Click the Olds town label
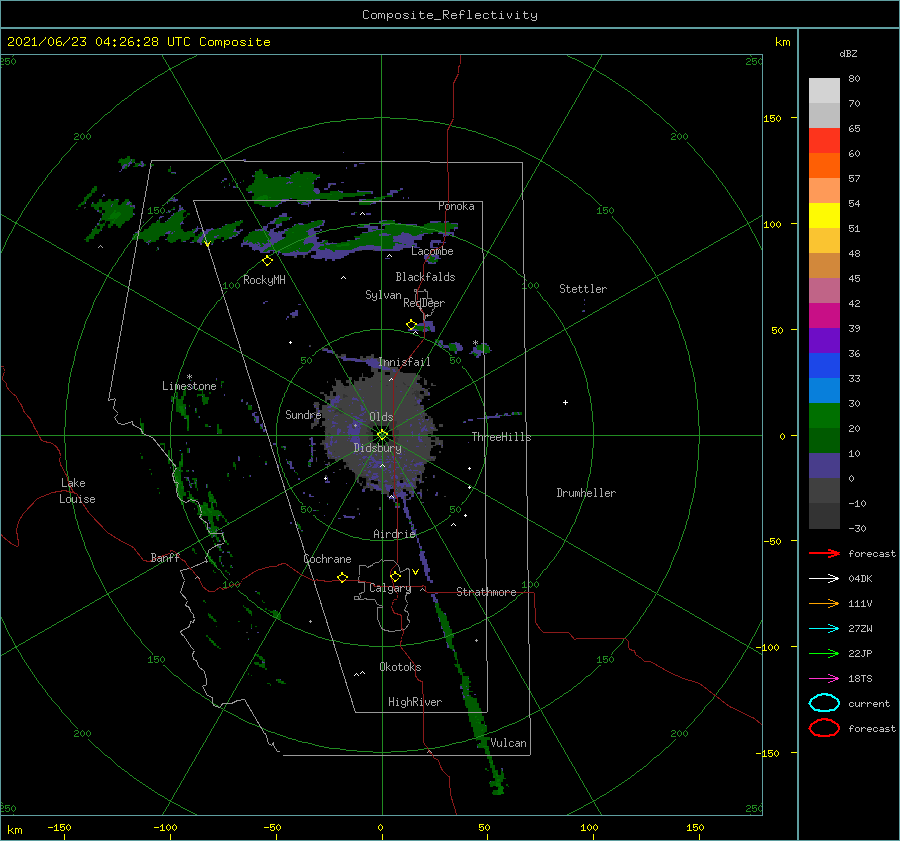This screenshot has width=900, height=841. (x=381, y=417)
